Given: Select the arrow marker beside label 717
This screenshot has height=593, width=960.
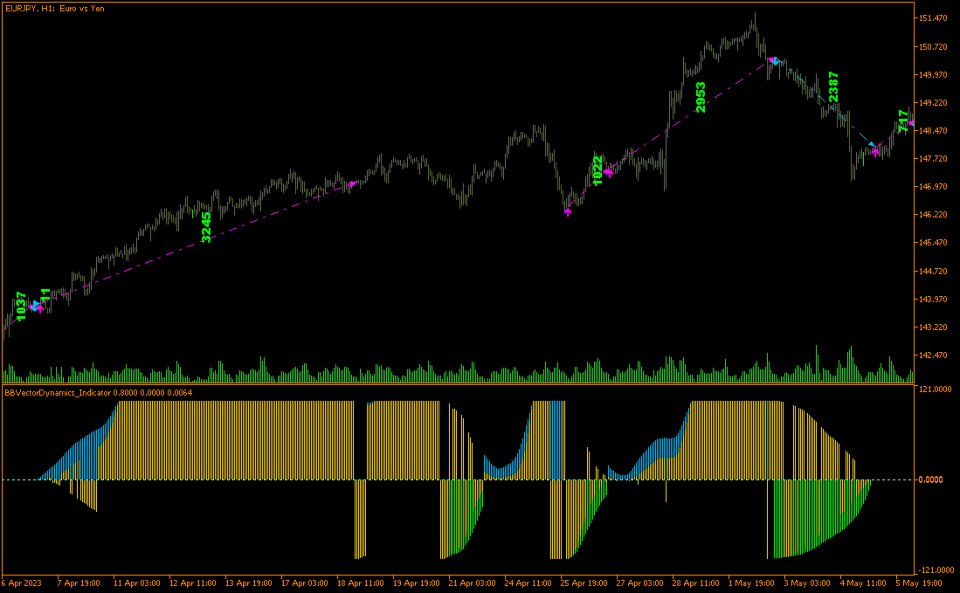Looking at the screenshot, I should 912,123.
